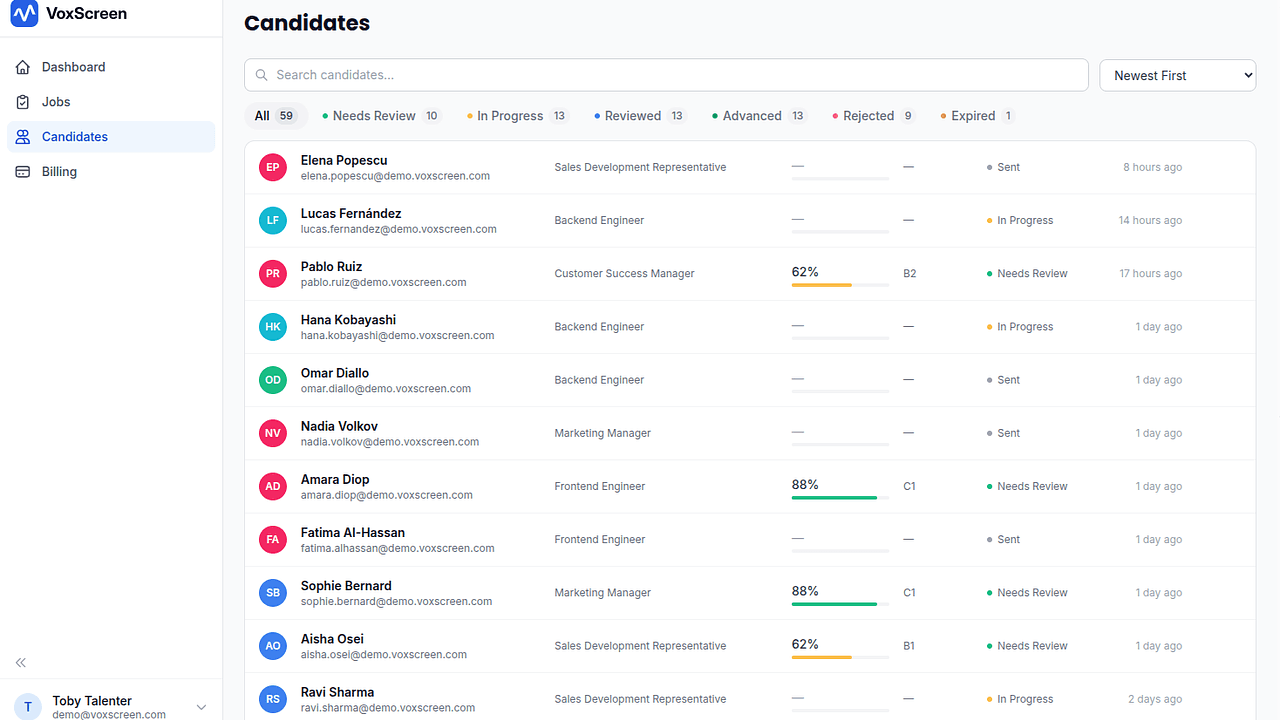The width and height of the screenshot is (1280, 720).
Task: Click Omar Diallo's OD avatar
Action: click(x=273, y=380)
